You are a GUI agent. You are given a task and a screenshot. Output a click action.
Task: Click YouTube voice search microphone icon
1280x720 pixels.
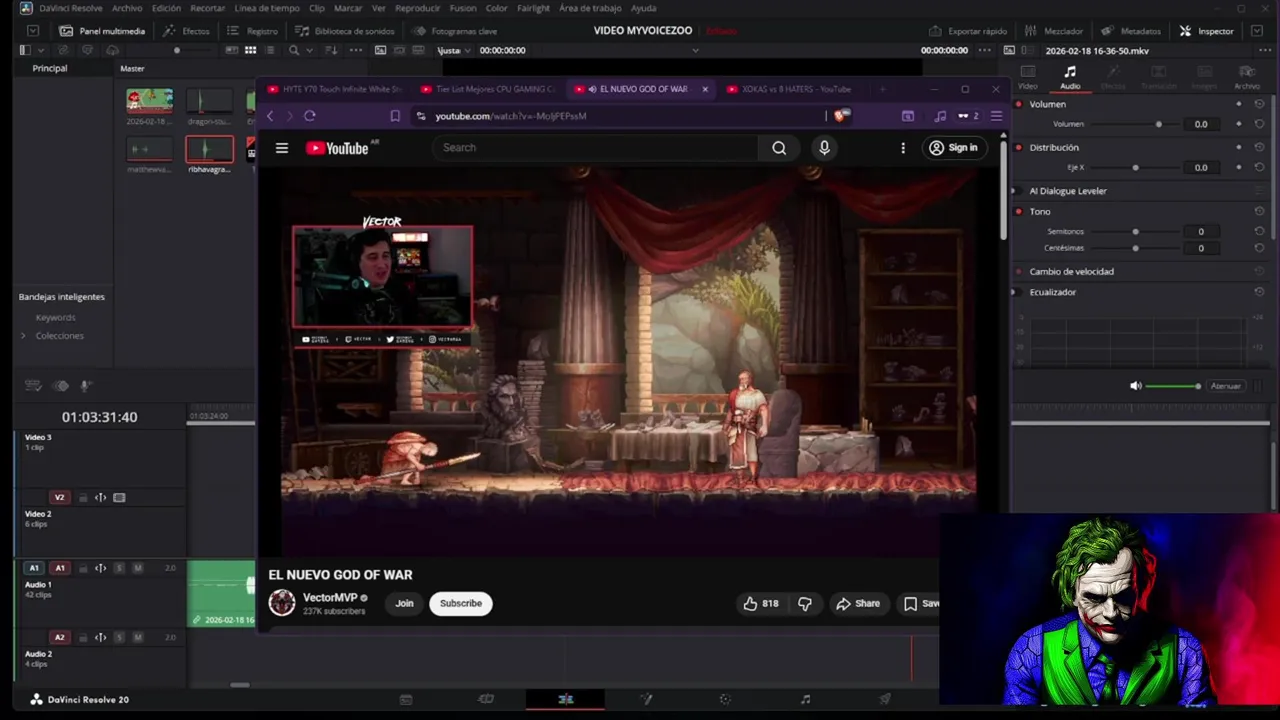824,148
